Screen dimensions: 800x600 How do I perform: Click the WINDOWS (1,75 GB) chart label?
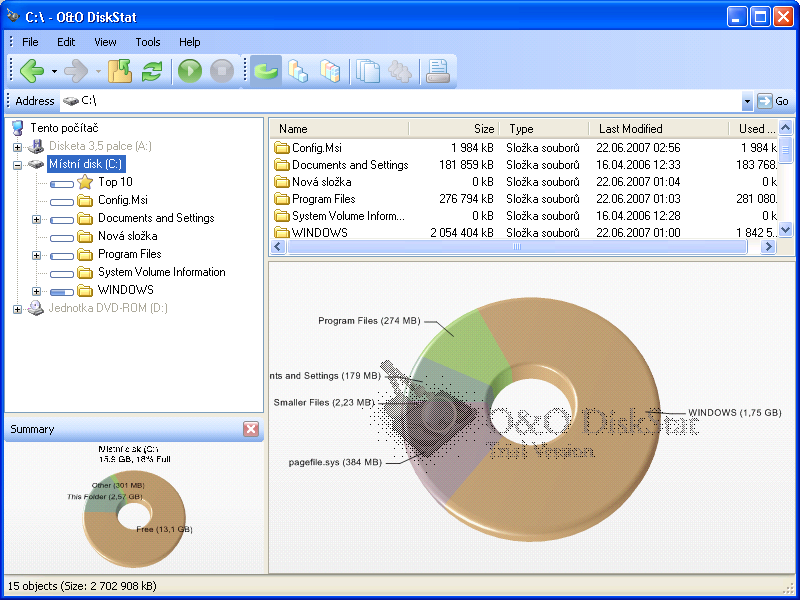(x=735, y=412)
